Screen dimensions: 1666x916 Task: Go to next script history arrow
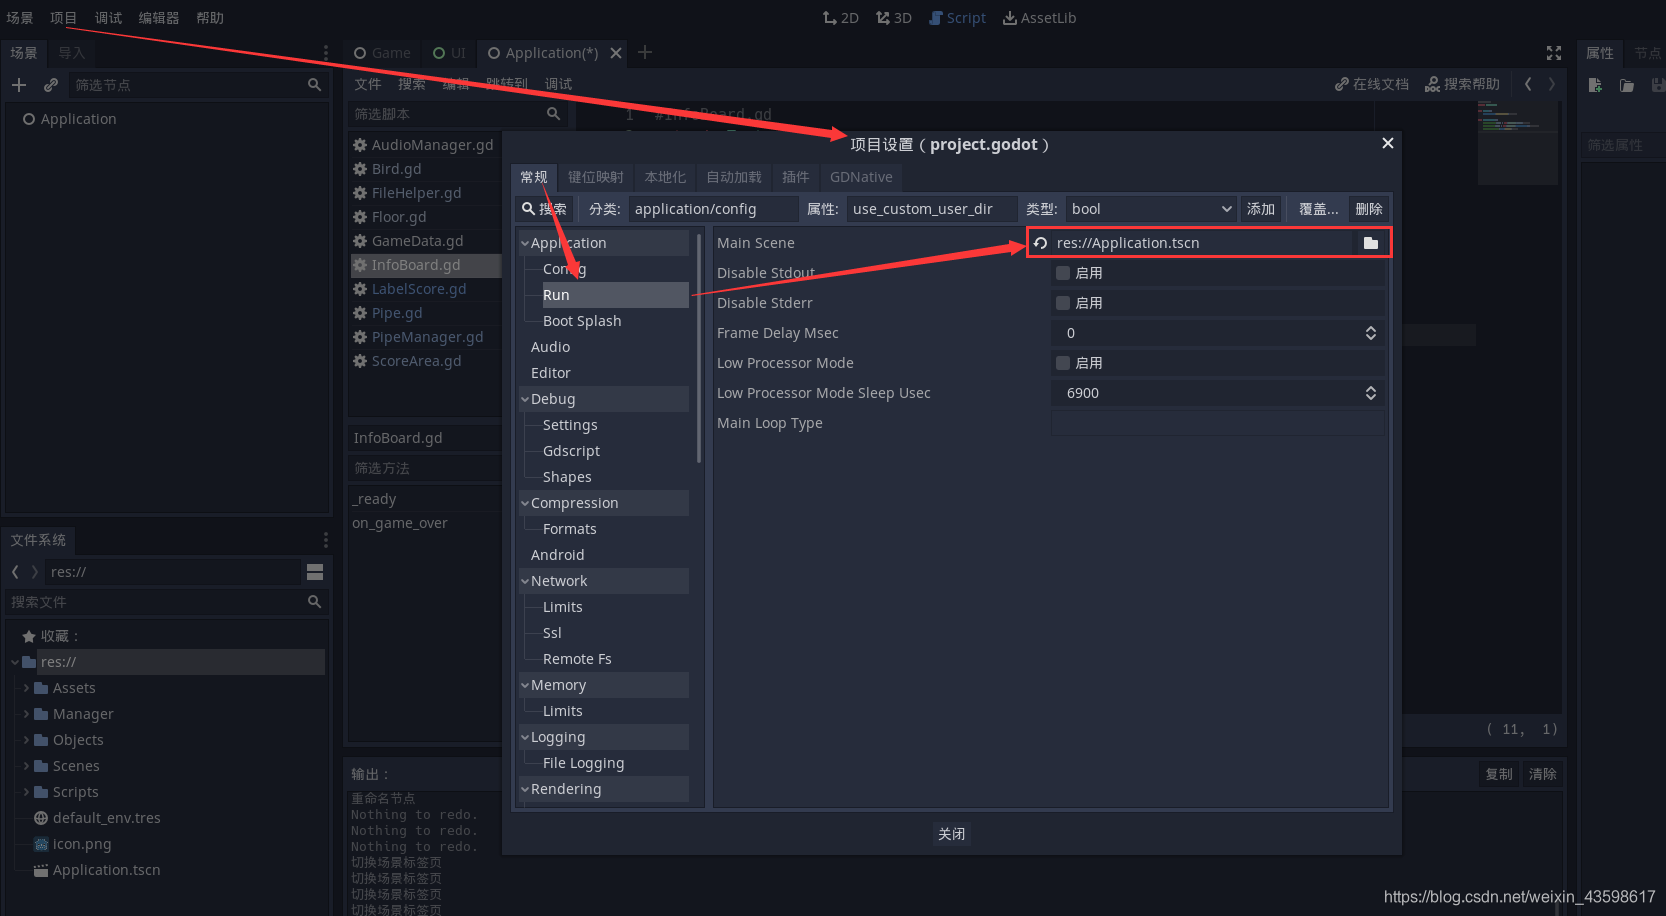(x=1552, y=84)
